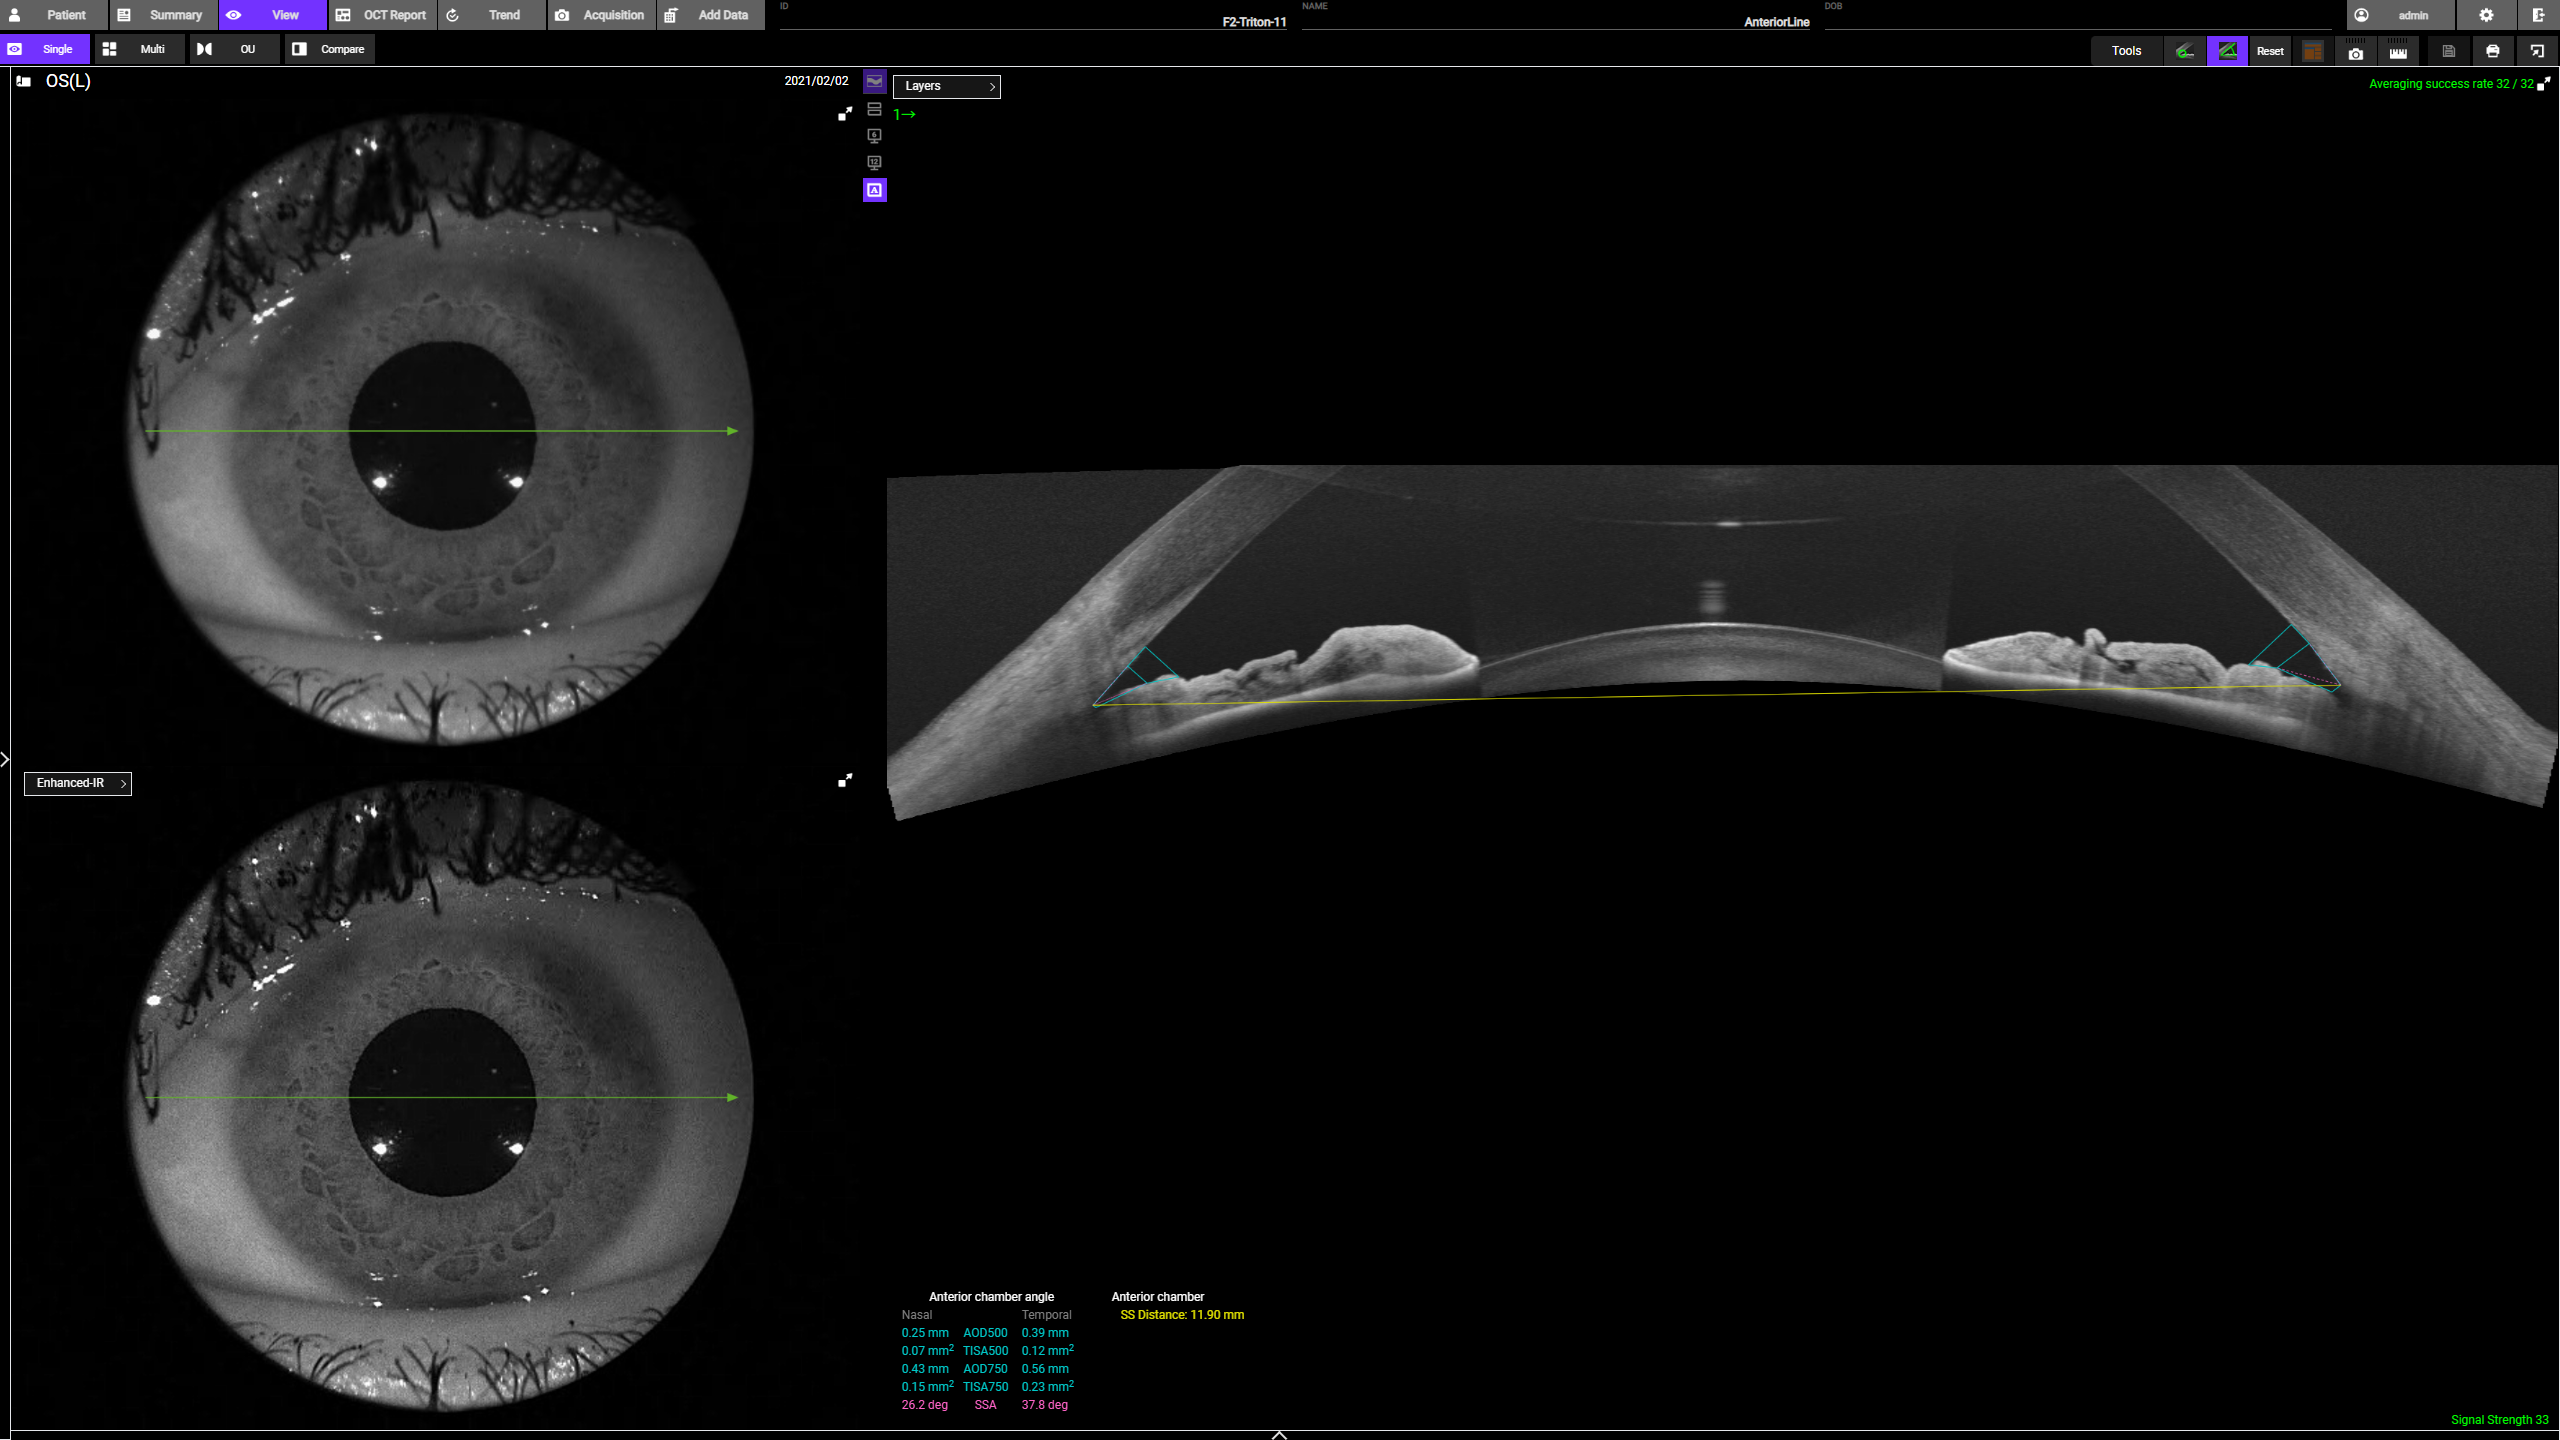Click the printer icon
Screen dimensions: 2560x1440
(x=2492, y=51)
